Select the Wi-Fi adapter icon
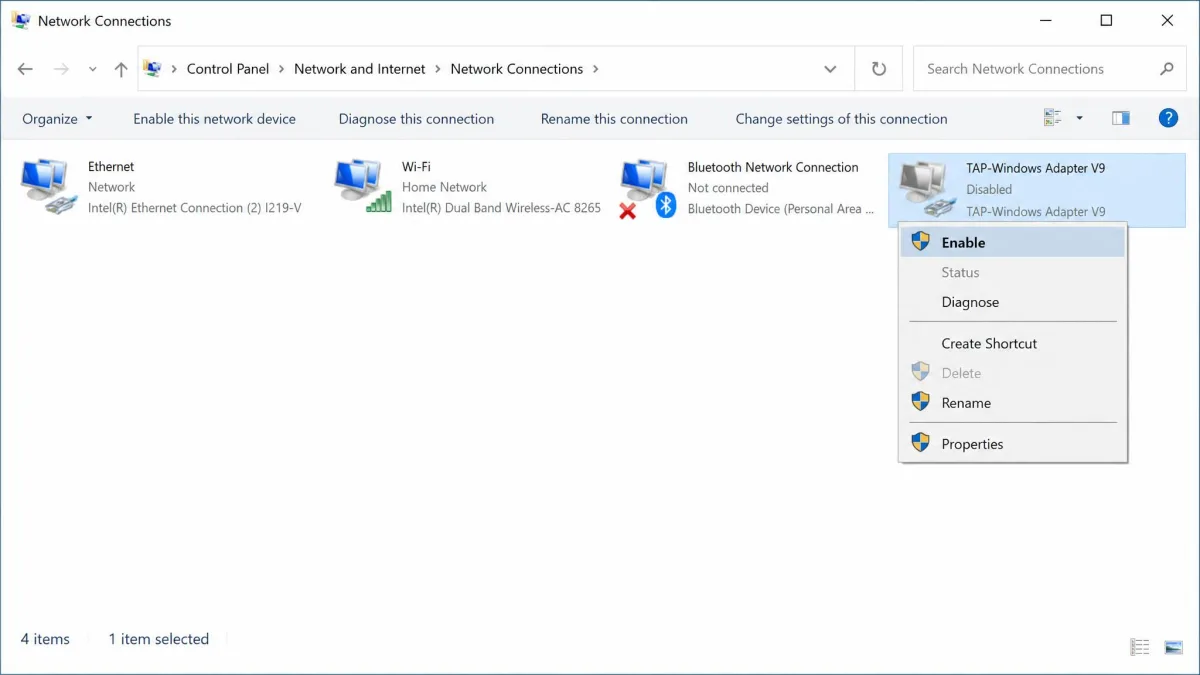Screen dimensions: 1200x675 tap(363, 187)
